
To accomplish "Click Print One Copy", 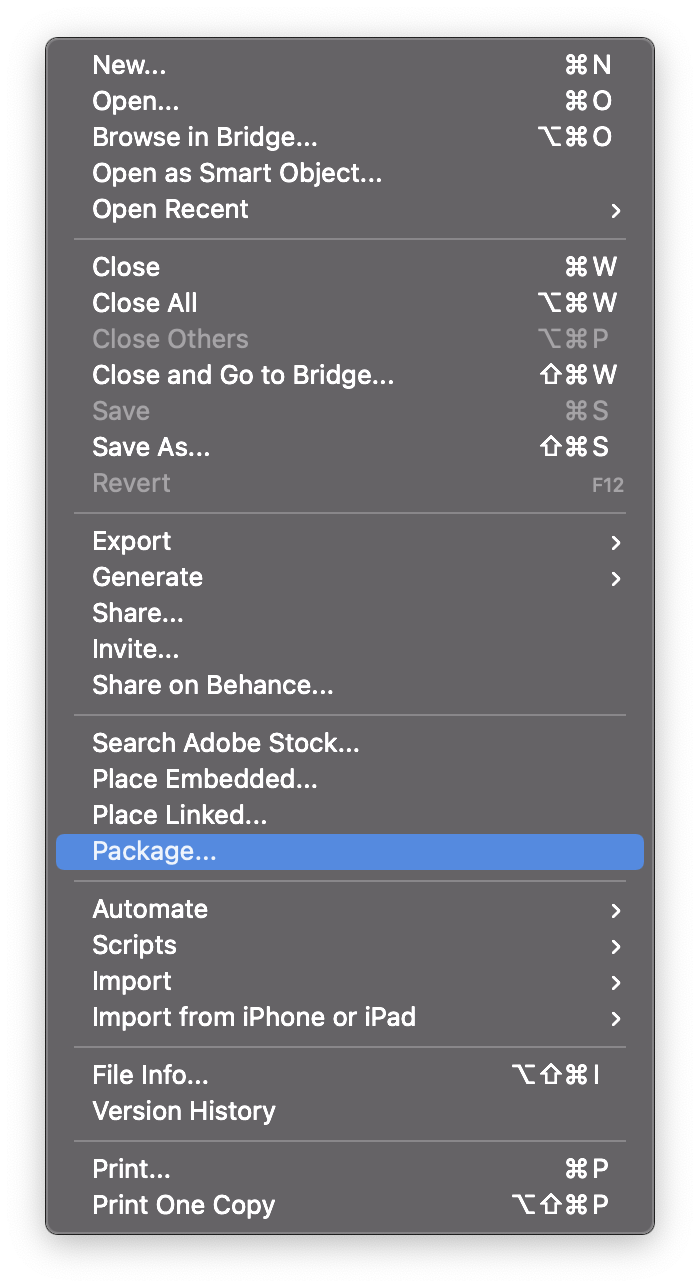I will [x=183, y=1205].
